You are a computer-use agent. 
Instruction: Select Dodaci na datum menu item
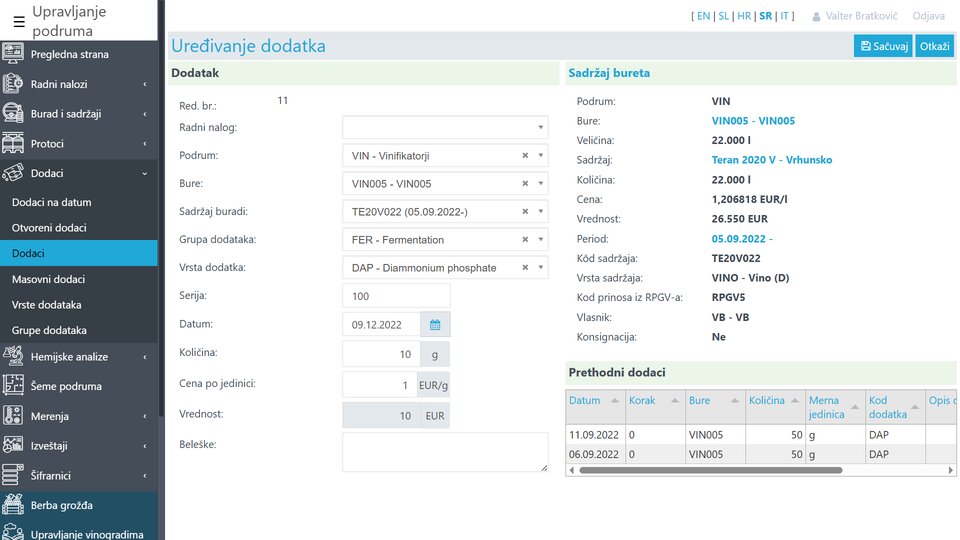coord(51,202)
